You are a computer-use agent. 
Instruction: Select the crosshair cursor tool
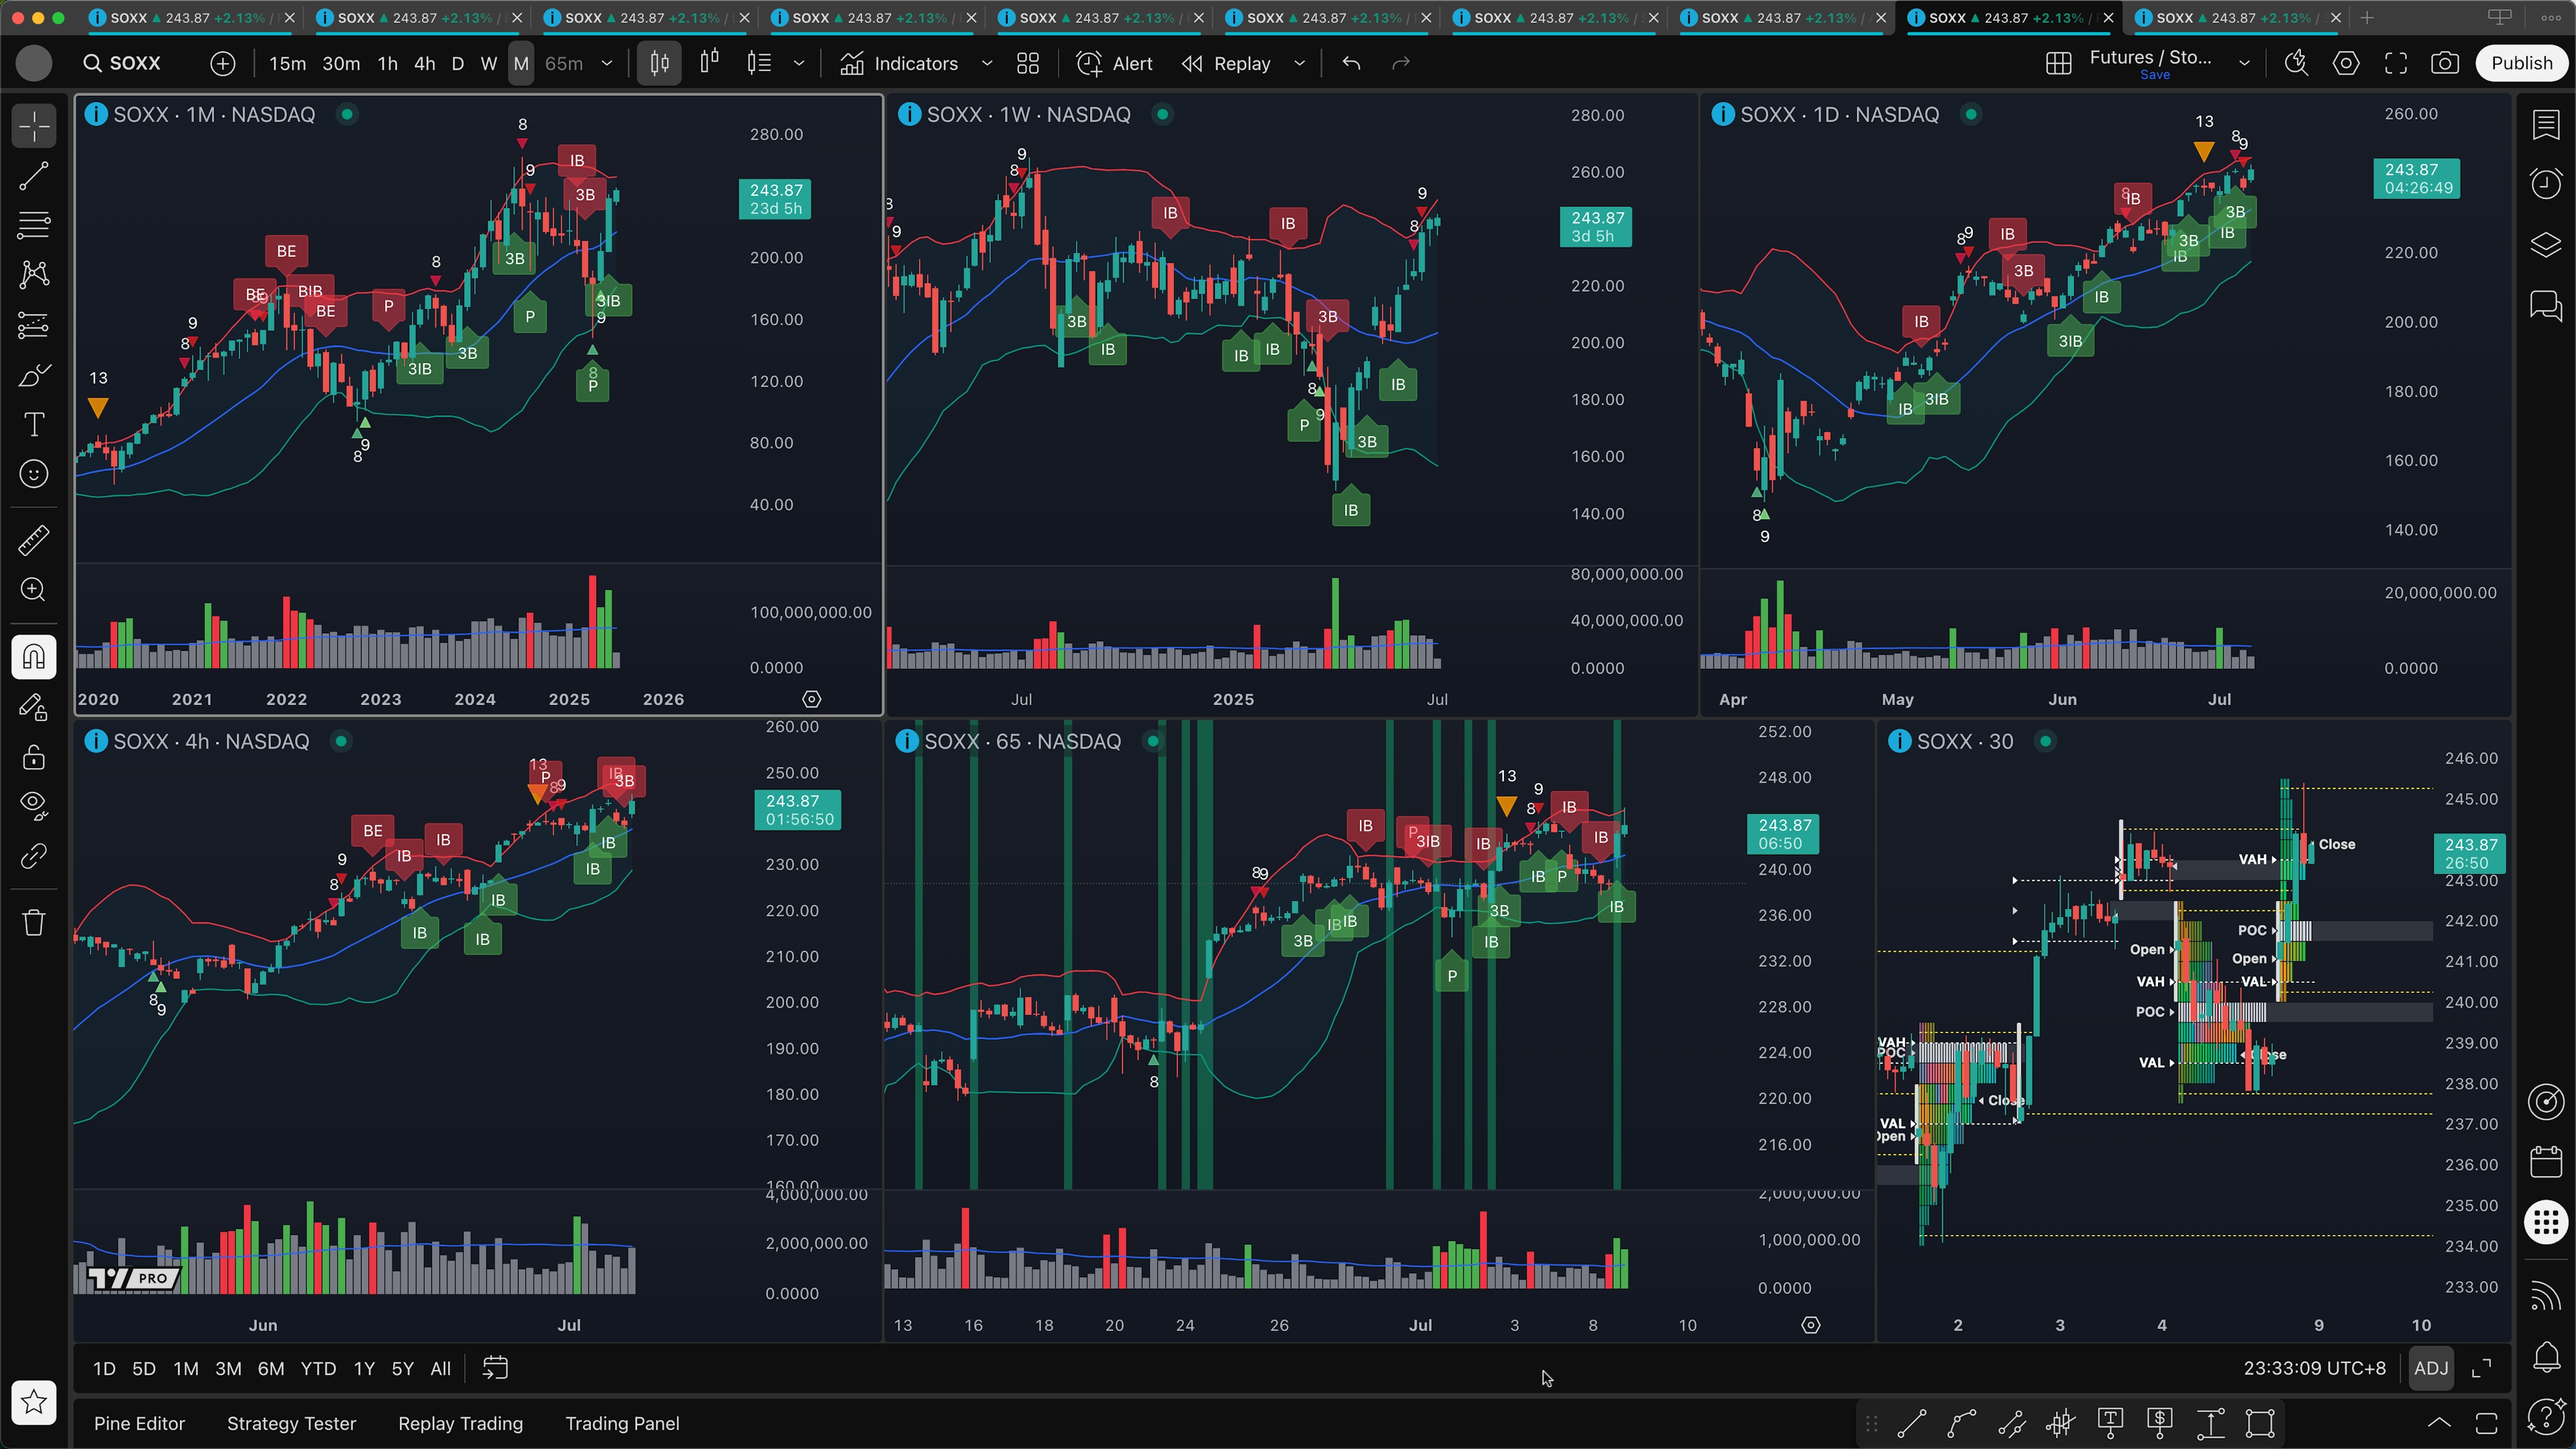pos(34,127)
